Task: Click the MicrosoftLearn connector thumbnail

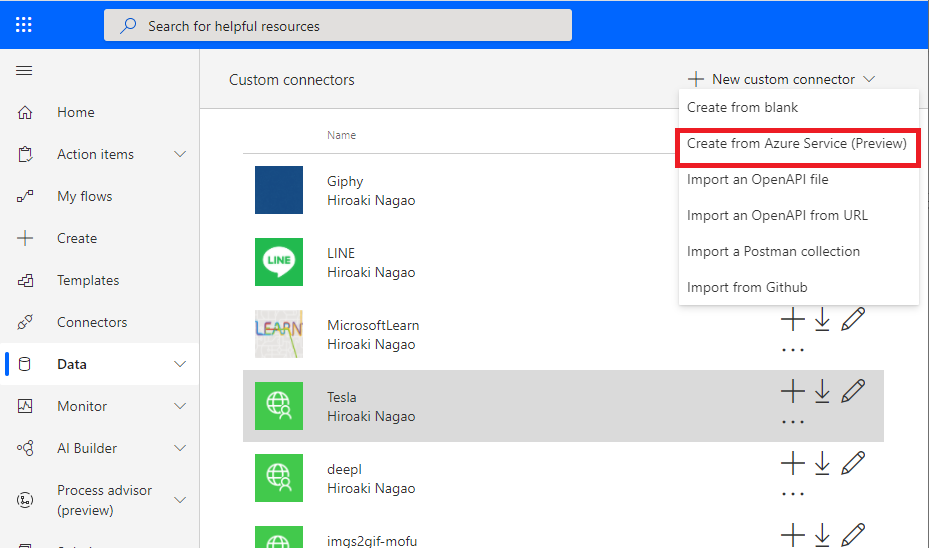Action: pos(279,334)
